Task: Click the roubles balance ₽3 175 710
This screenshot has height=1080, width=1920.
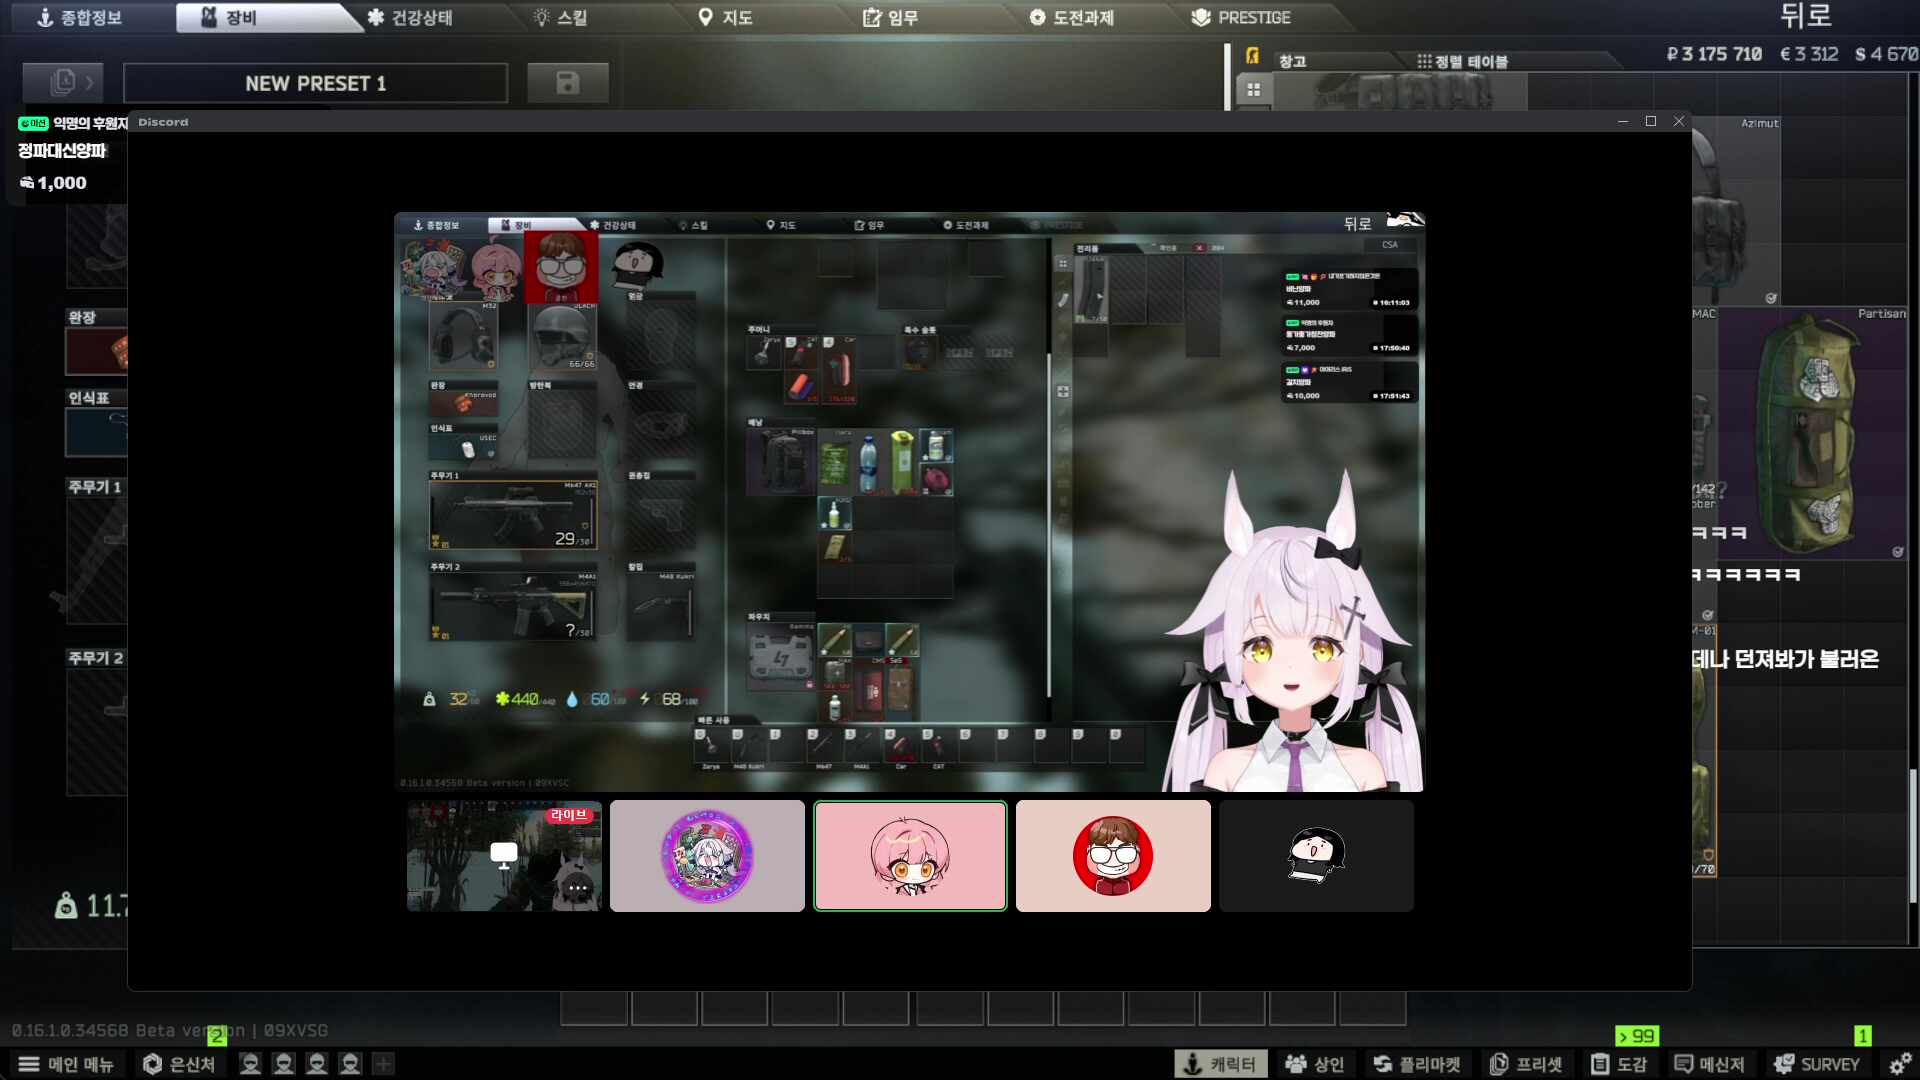Action: (x=1714, y=54)
